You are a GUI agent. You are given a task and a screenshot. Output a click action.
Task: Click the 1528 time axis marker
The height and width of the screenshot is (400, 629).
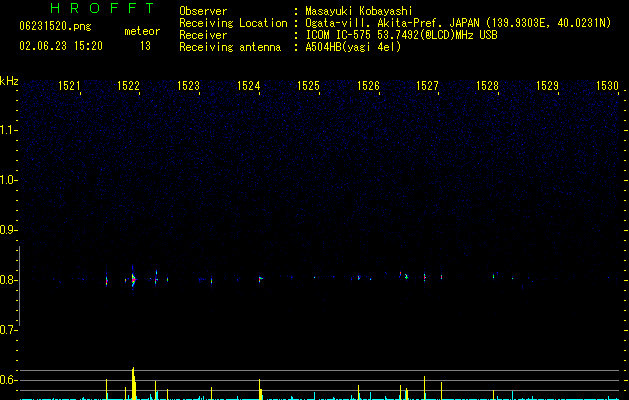coord(487,86)
